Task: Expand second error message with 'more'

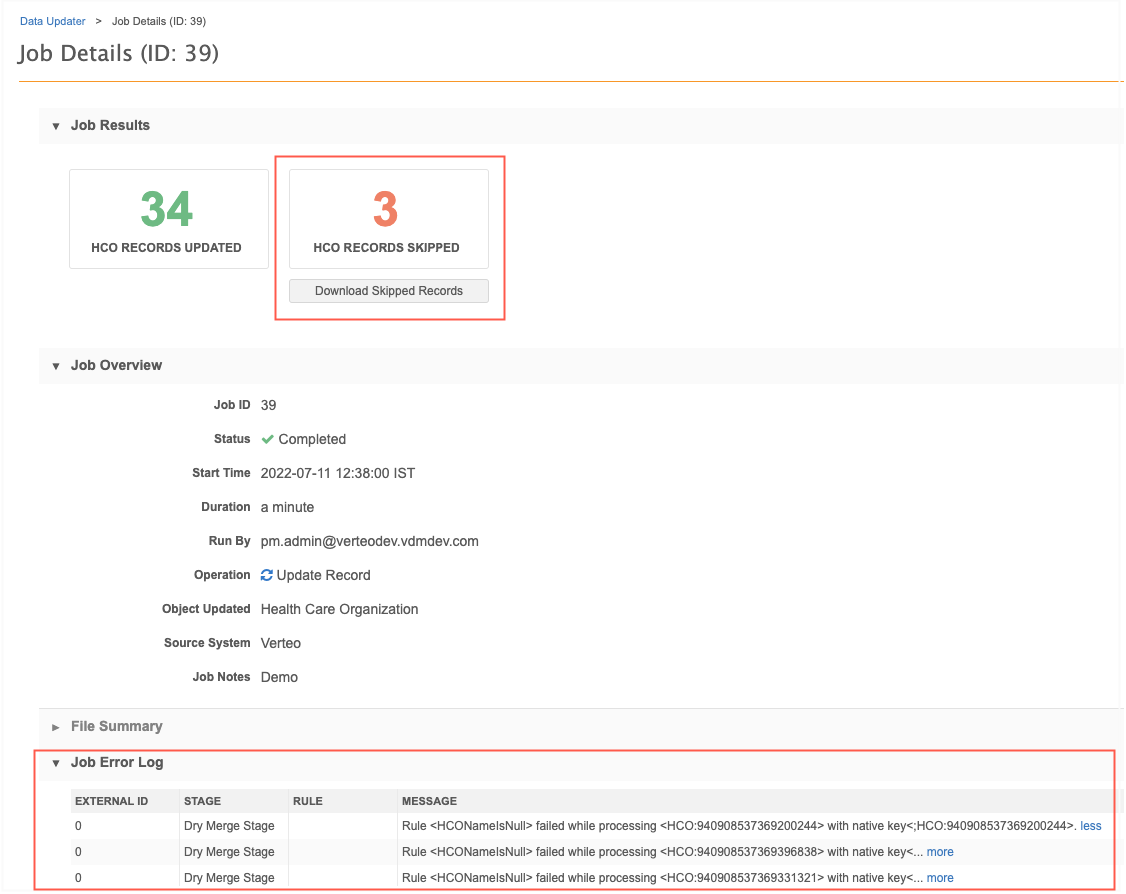Action: [940, 852]
